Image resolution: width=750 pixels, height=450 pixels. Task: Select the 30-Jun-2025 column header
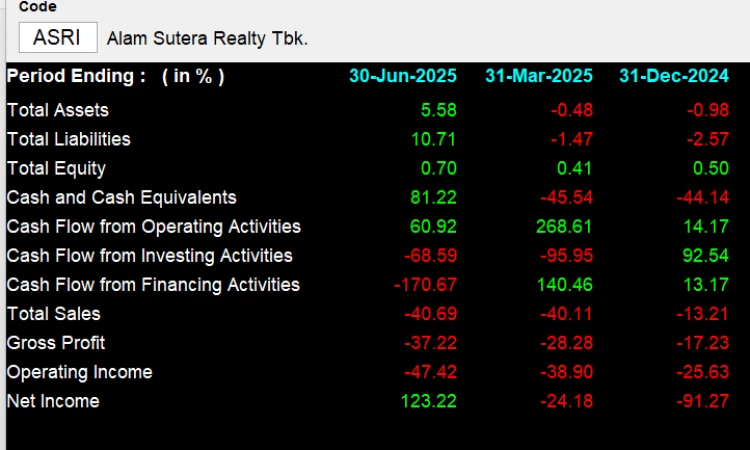(x=402, y=76)
